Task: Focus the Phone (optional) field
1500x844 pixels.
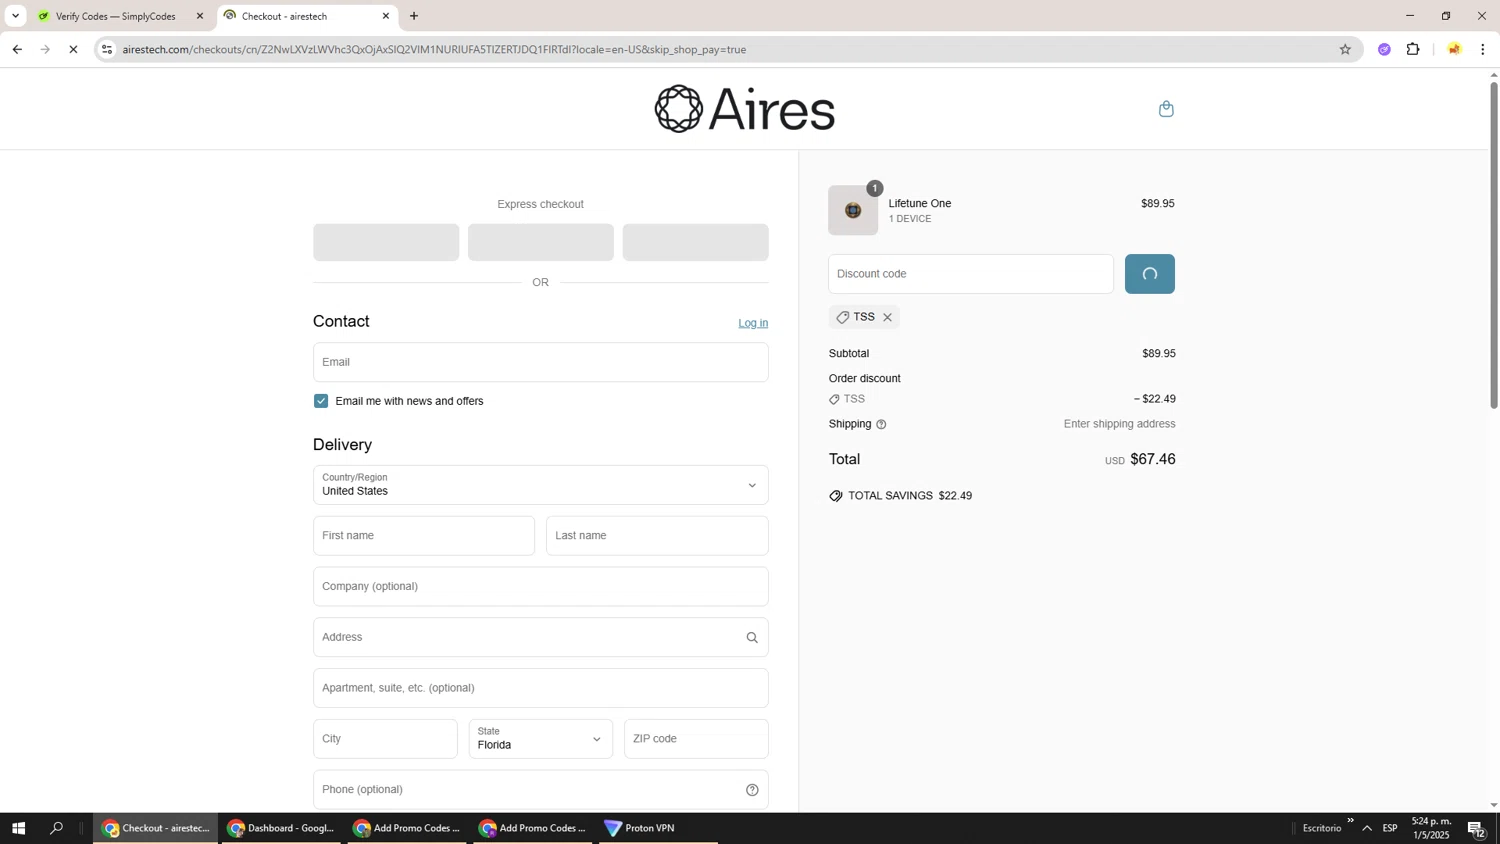Action: point(540,790)
